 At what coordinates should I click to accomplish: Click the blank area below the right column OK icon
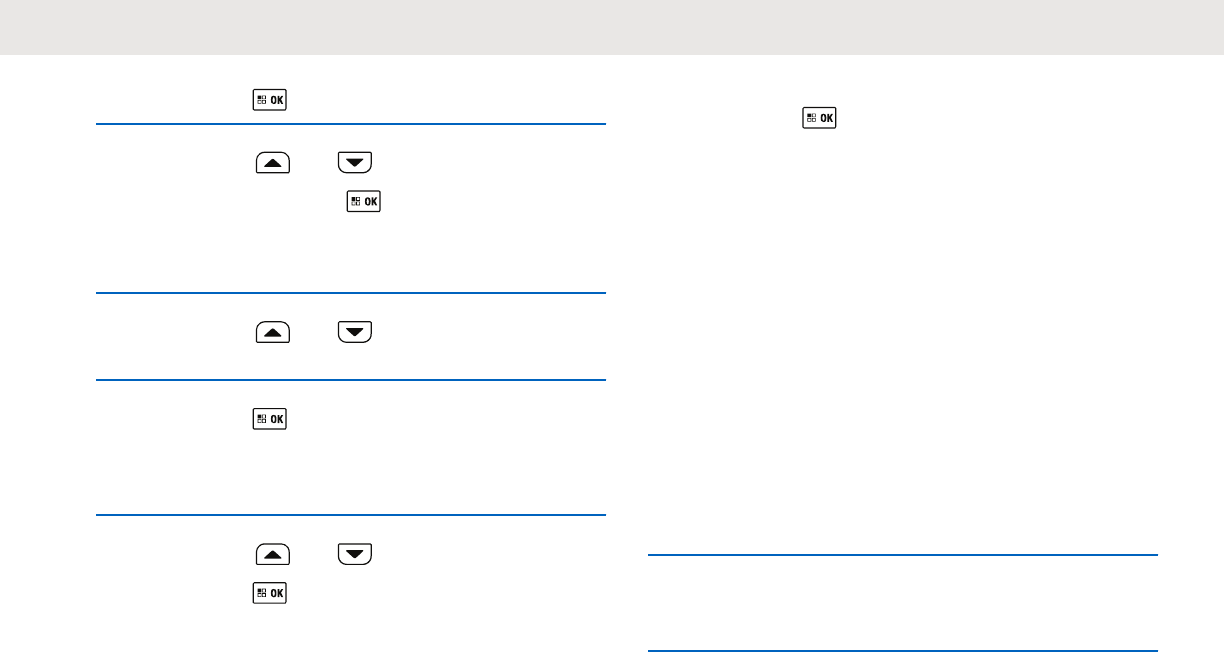pyautogui.click(x=900, y=330)
